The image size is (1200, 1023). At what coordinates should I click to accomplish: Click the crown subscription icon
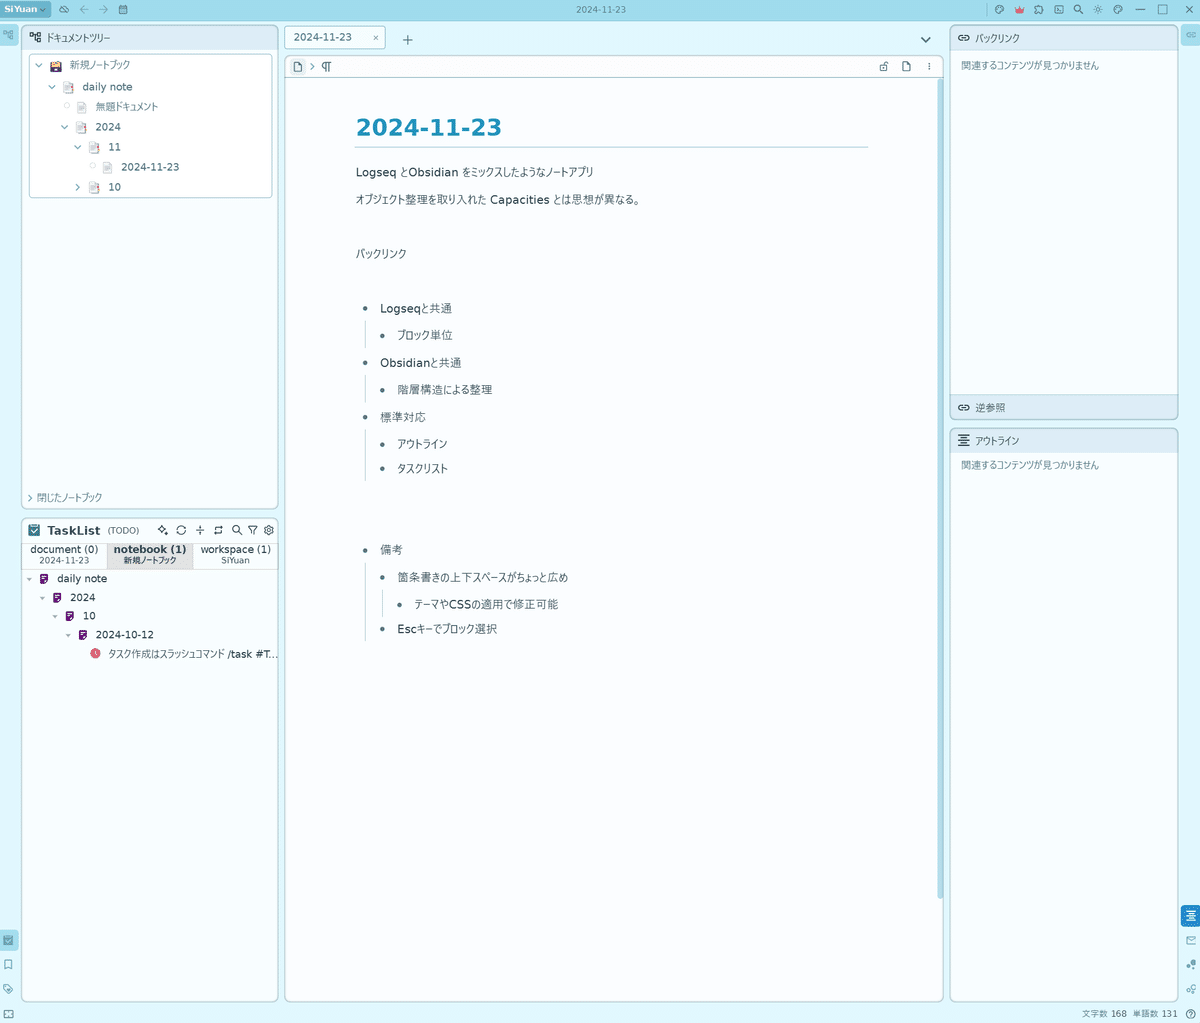click(x=1019, y=9)
